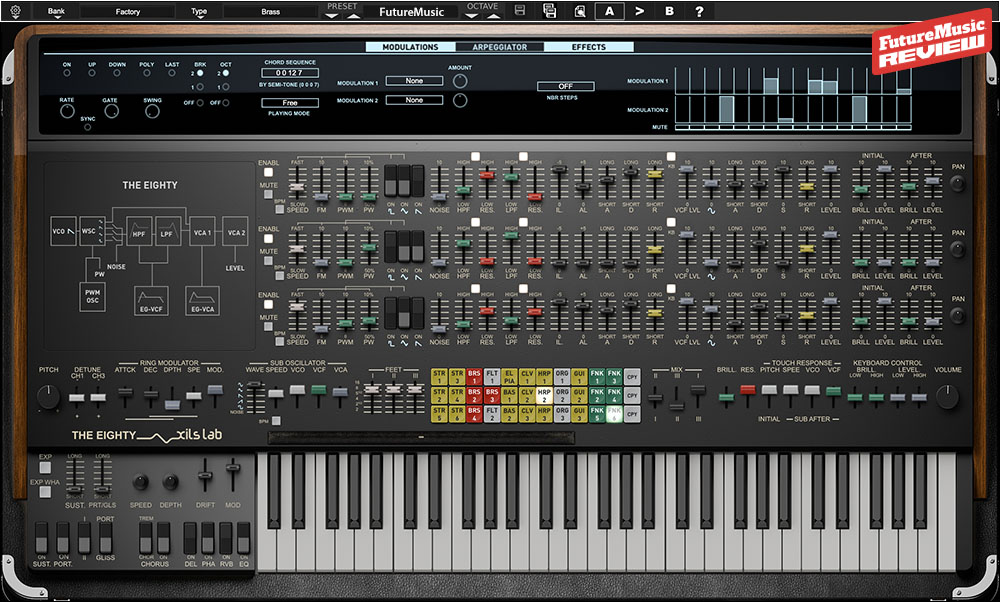Switch to the MODULATIONS tab
Screen dimensions: 1000x602
(x=410, y=47)
